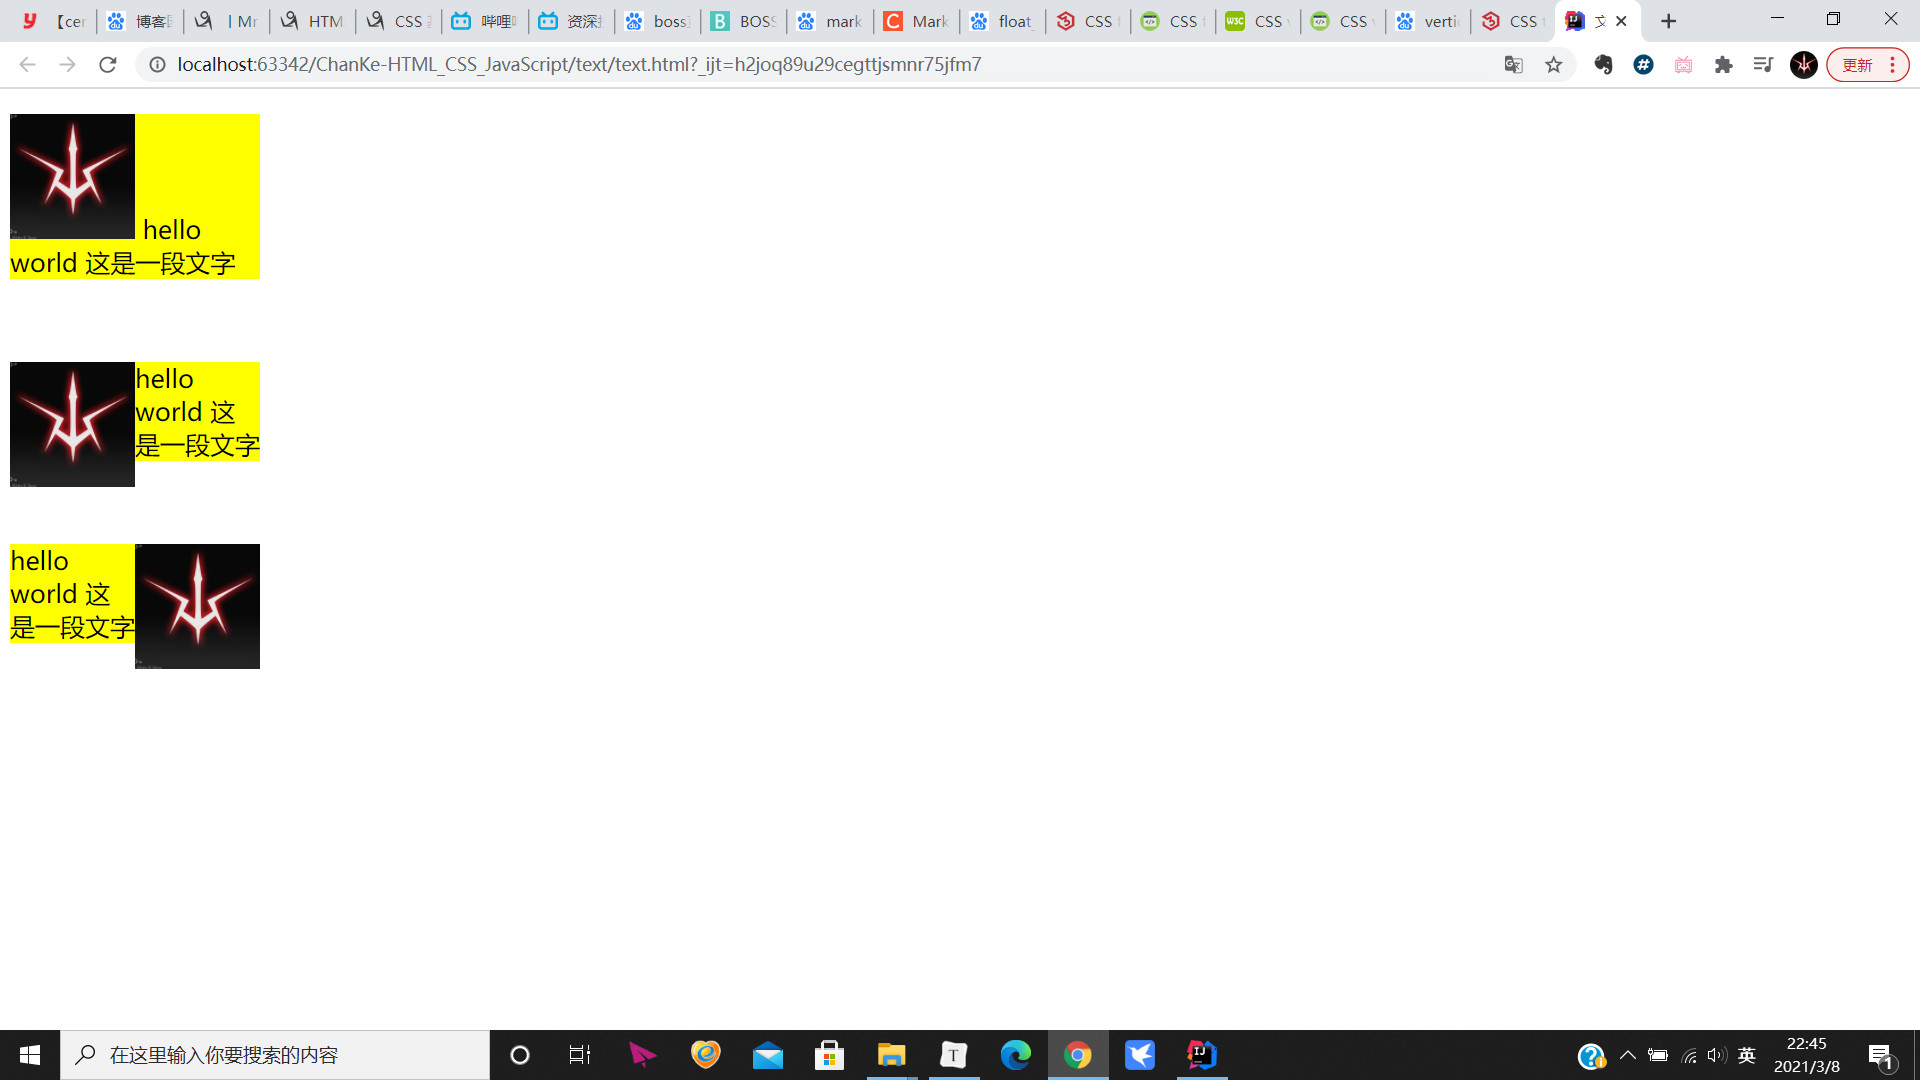Switch to the float tab
Image resolution: width=1920 pixels, height=1080 pixels.
click(1002, 21)
